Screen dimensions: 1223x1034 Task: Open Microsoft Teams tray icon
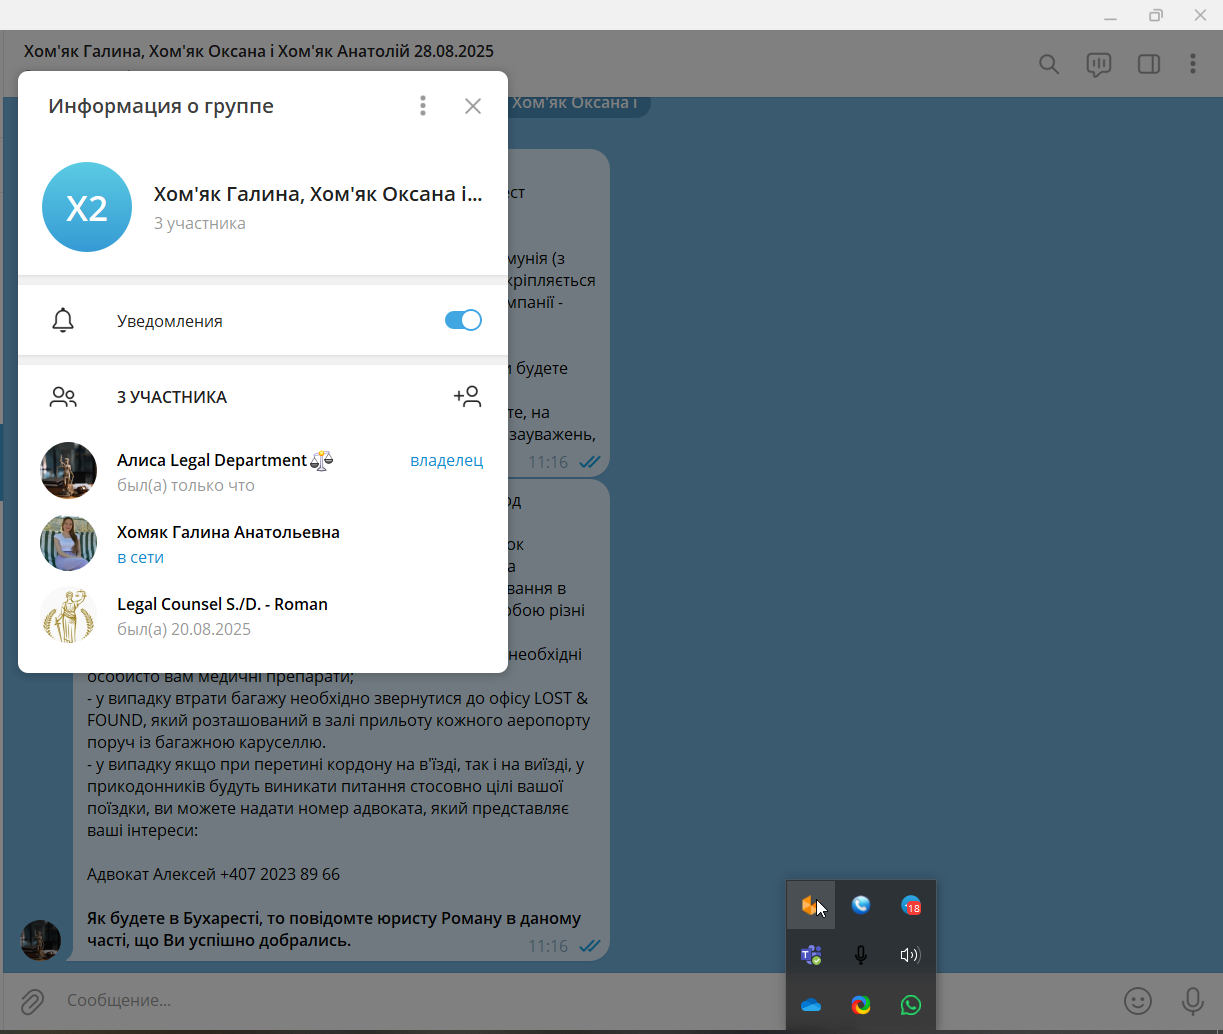[x=811, y=955]
